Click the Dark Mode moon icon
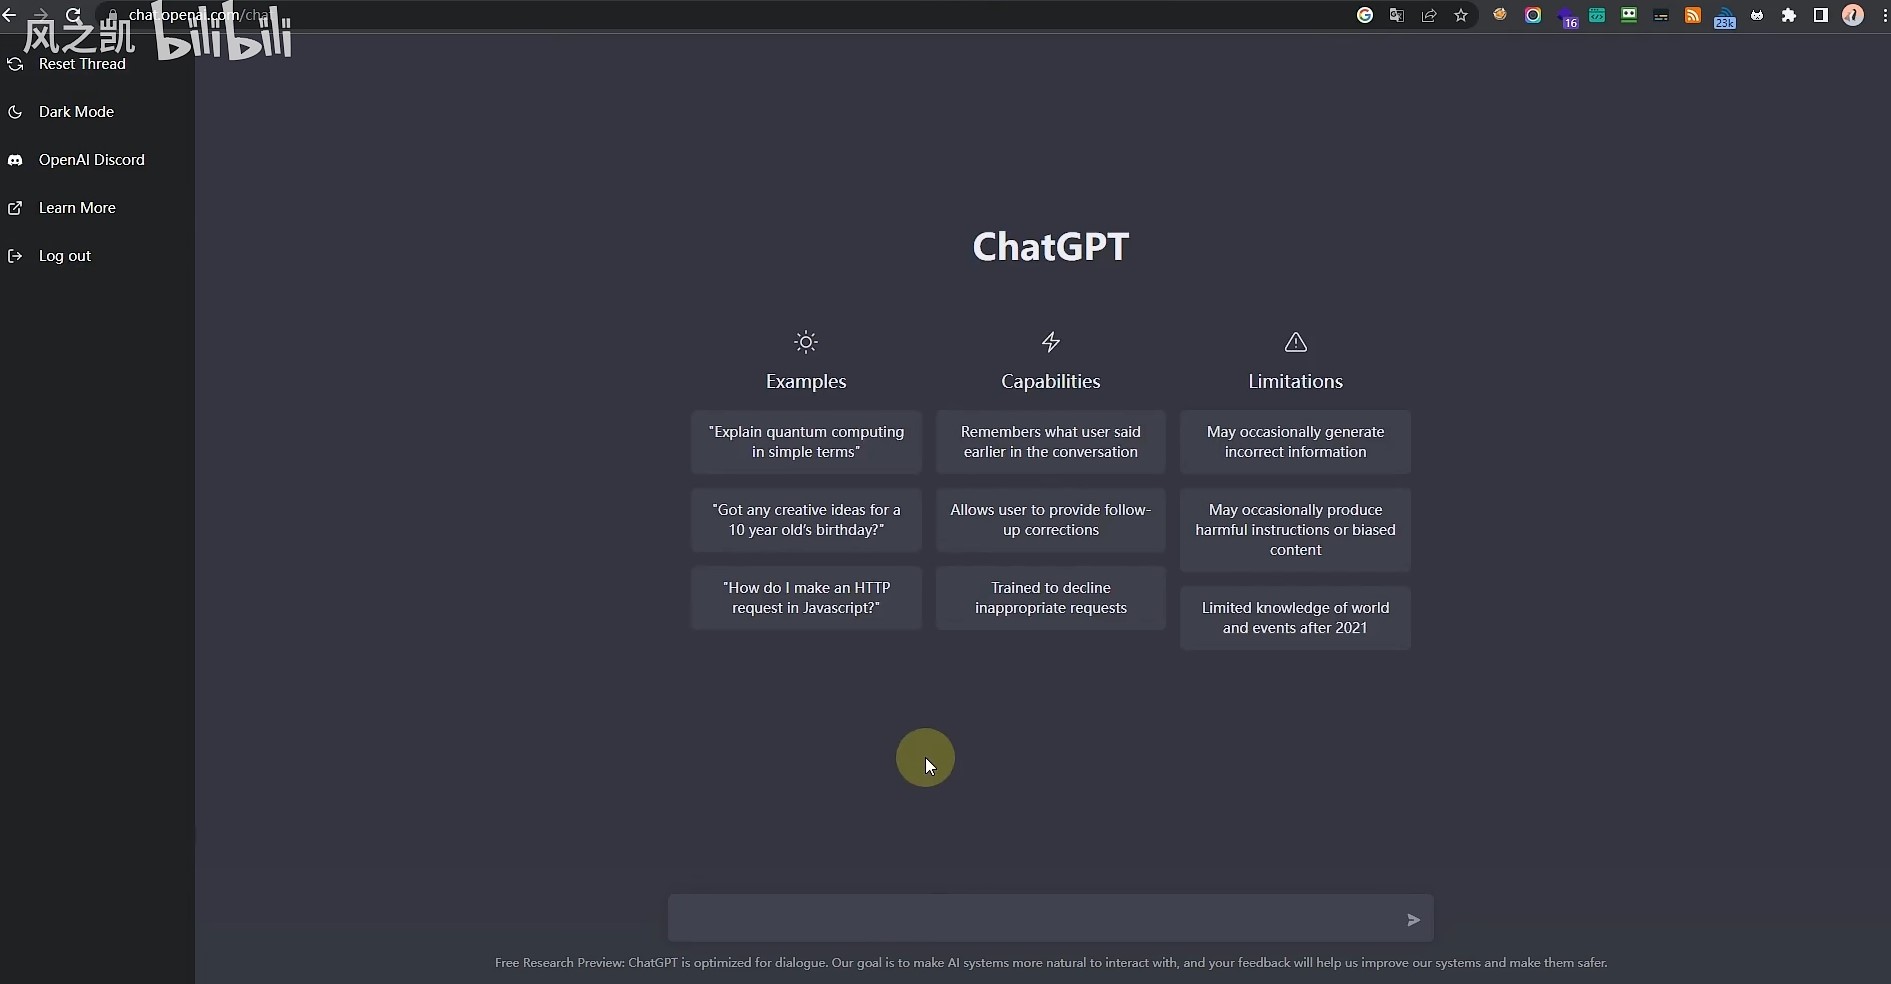1891x984 pixels. pyautogui.click(x=15, y=112)
